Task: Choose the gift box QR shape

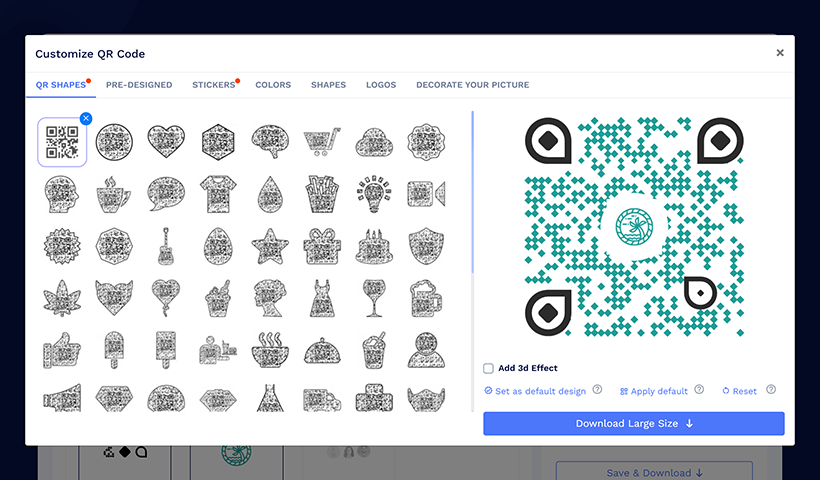Action: [322, 246]
